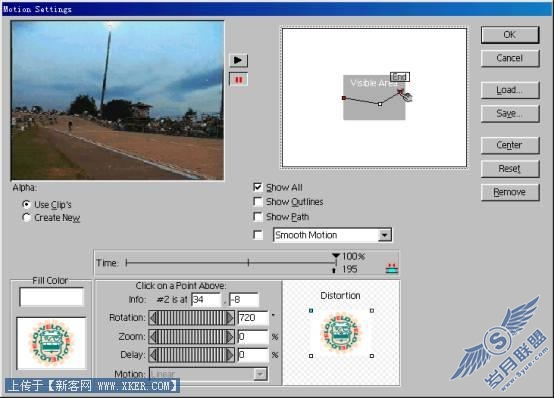Click the Zoom slider left arrow
This screenshot has width=554, height=398.
(x=153, y=336)
